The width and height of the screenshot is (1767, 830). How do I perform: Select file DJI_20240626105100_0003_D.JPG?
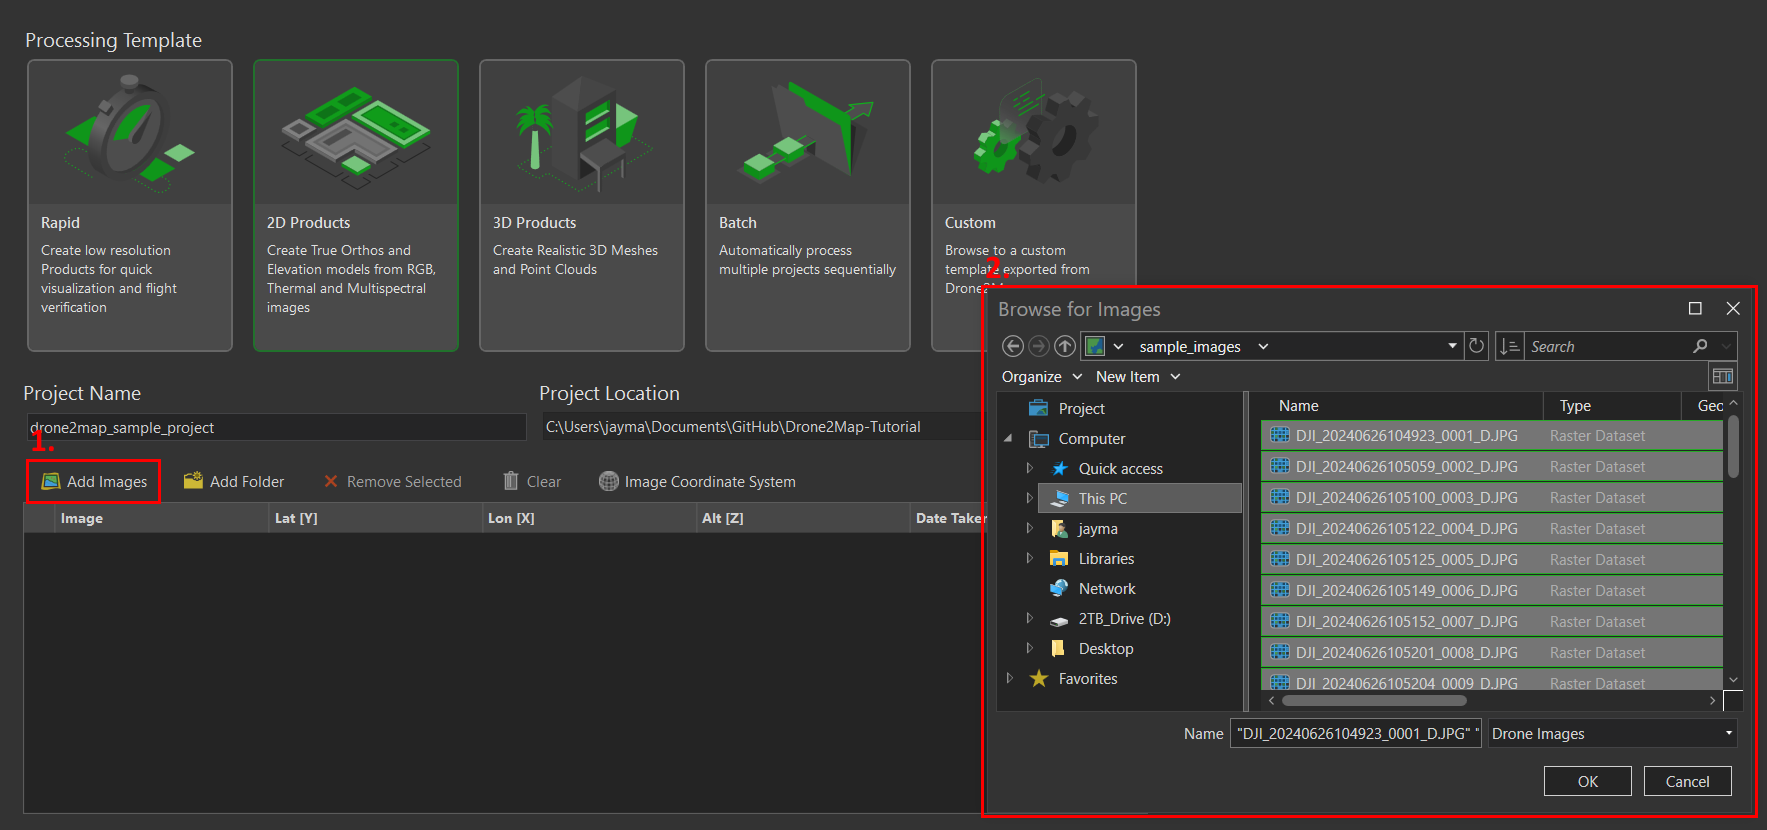(x=1406, y=498)
